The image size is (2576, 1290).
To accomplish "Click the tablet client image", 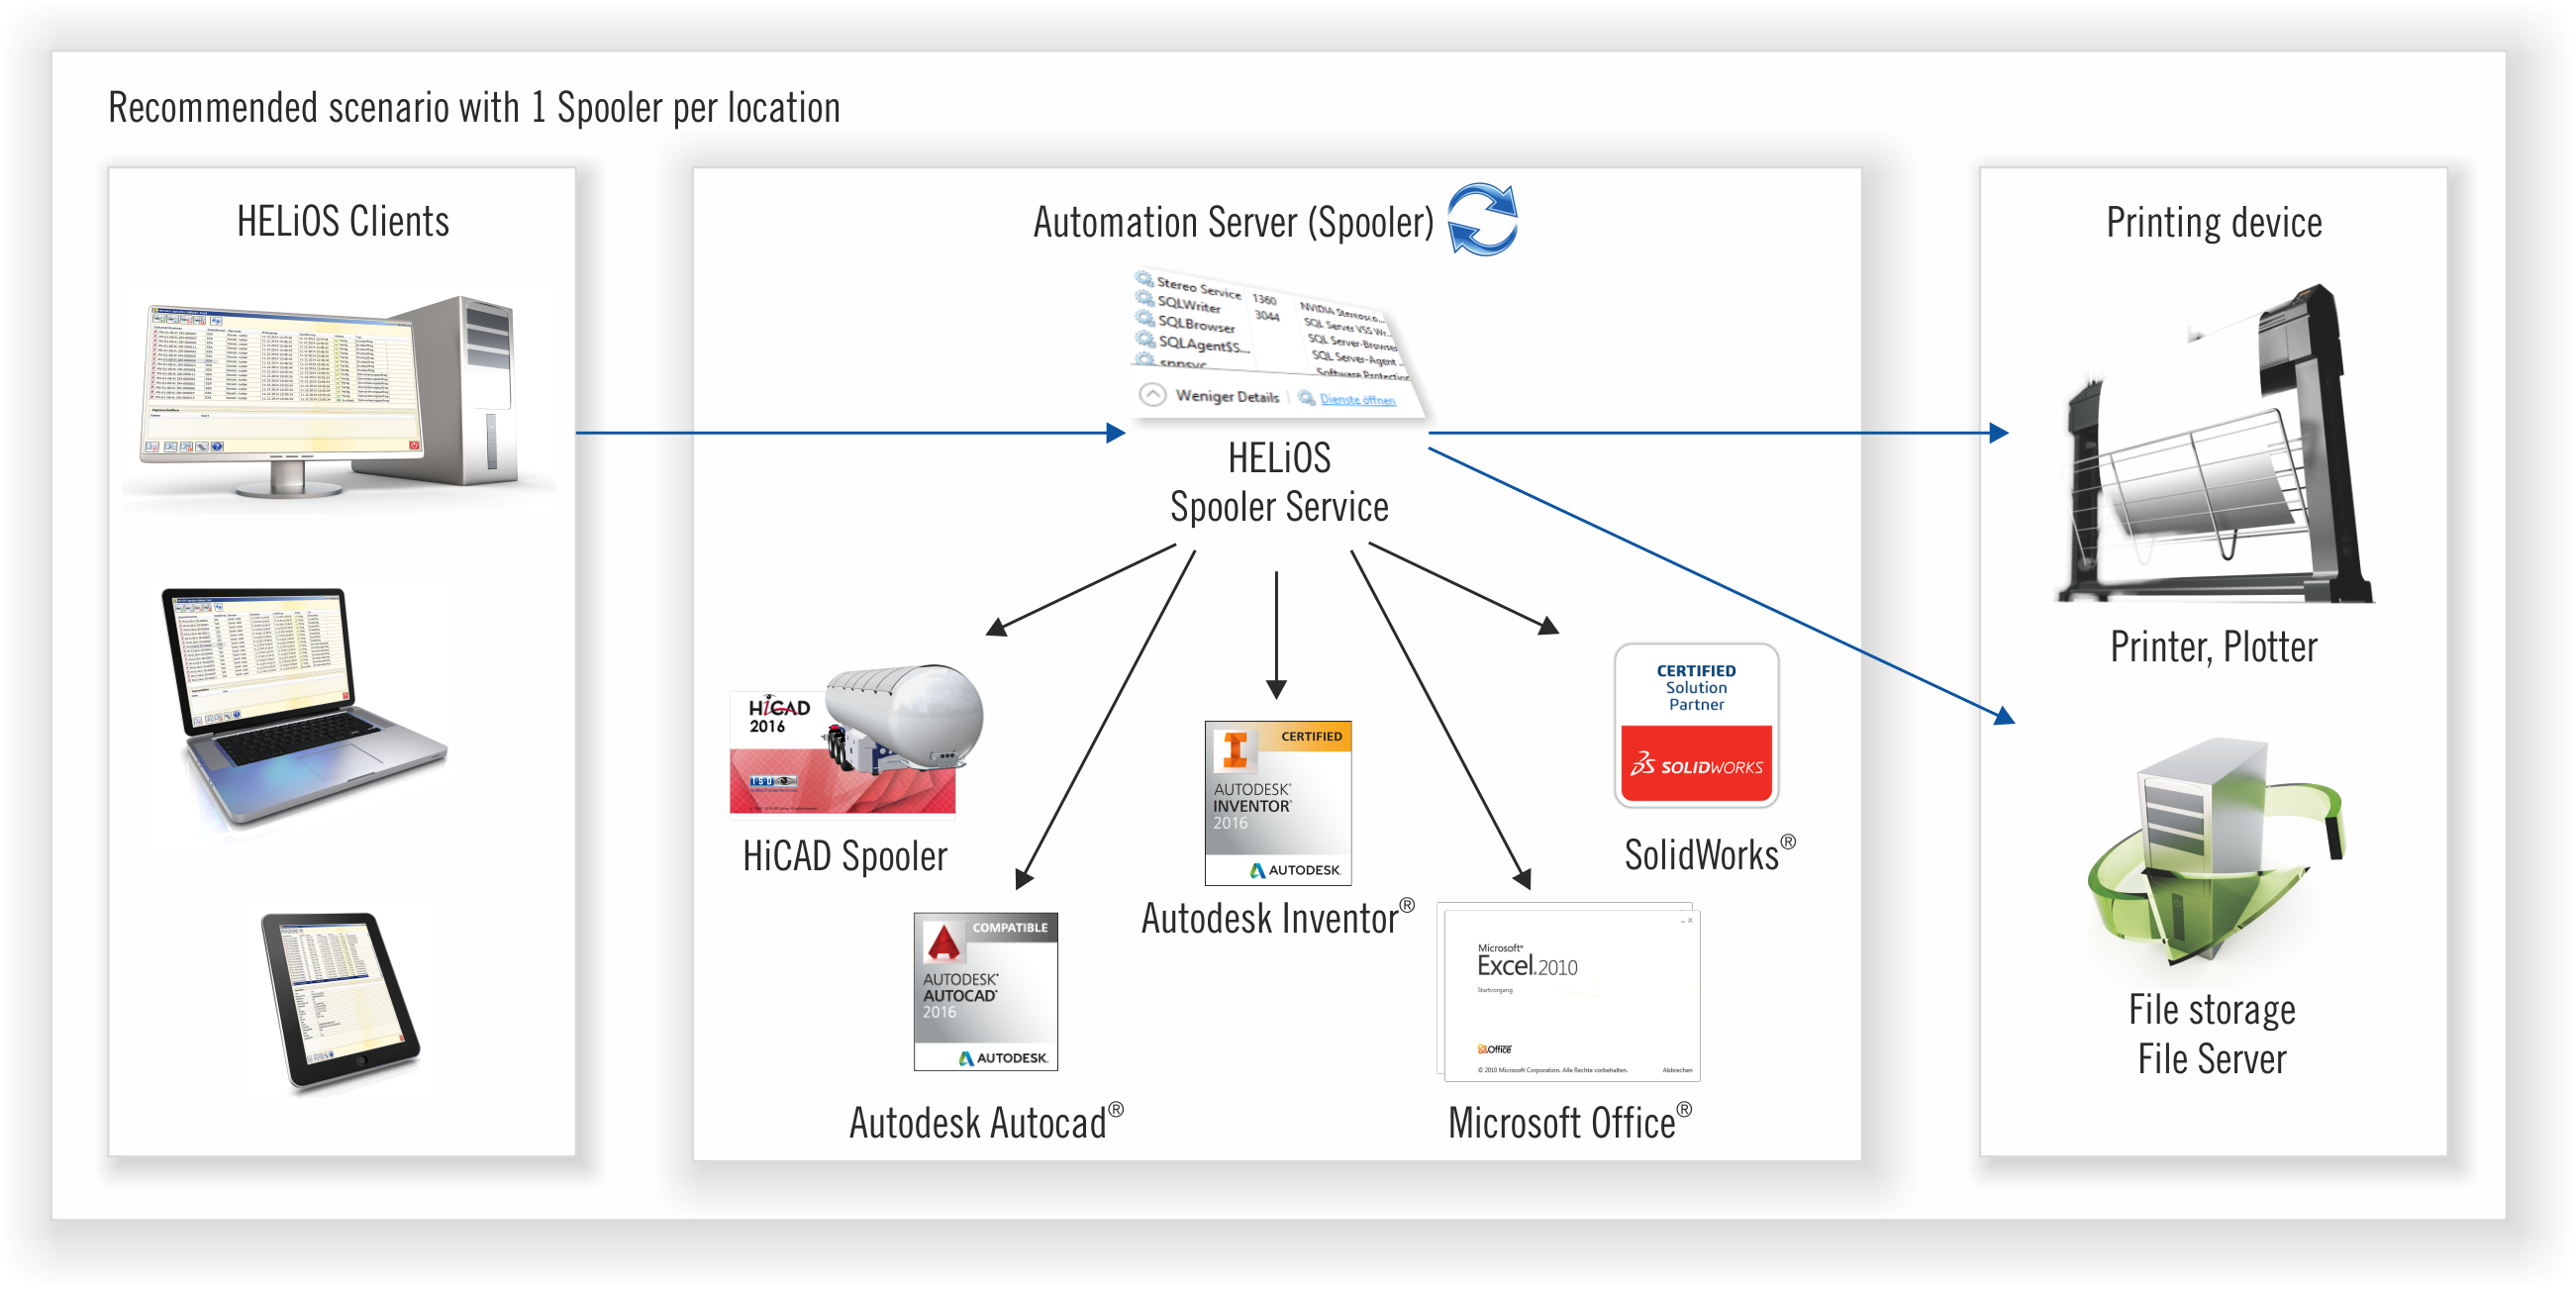I will pos(340,1000).
